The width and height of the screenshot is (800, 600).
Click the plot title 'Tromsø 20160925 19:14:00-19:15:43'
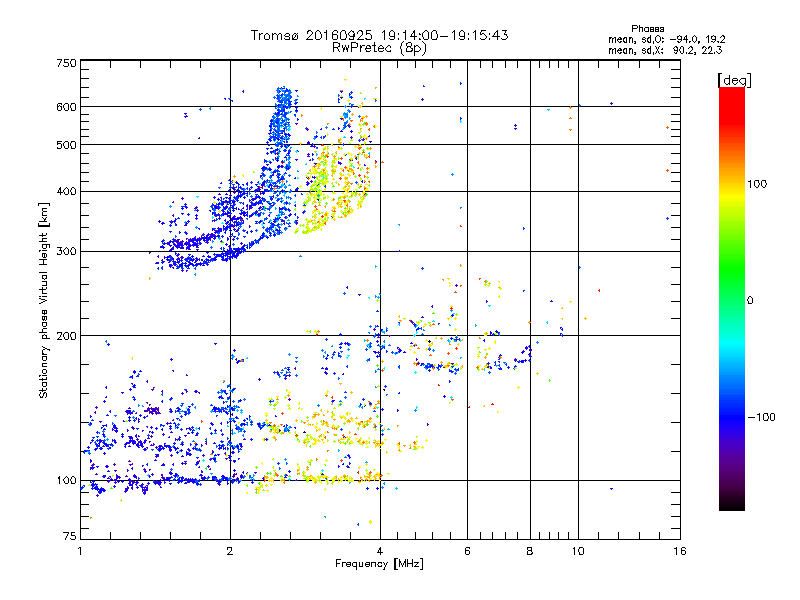coord(379,35)
